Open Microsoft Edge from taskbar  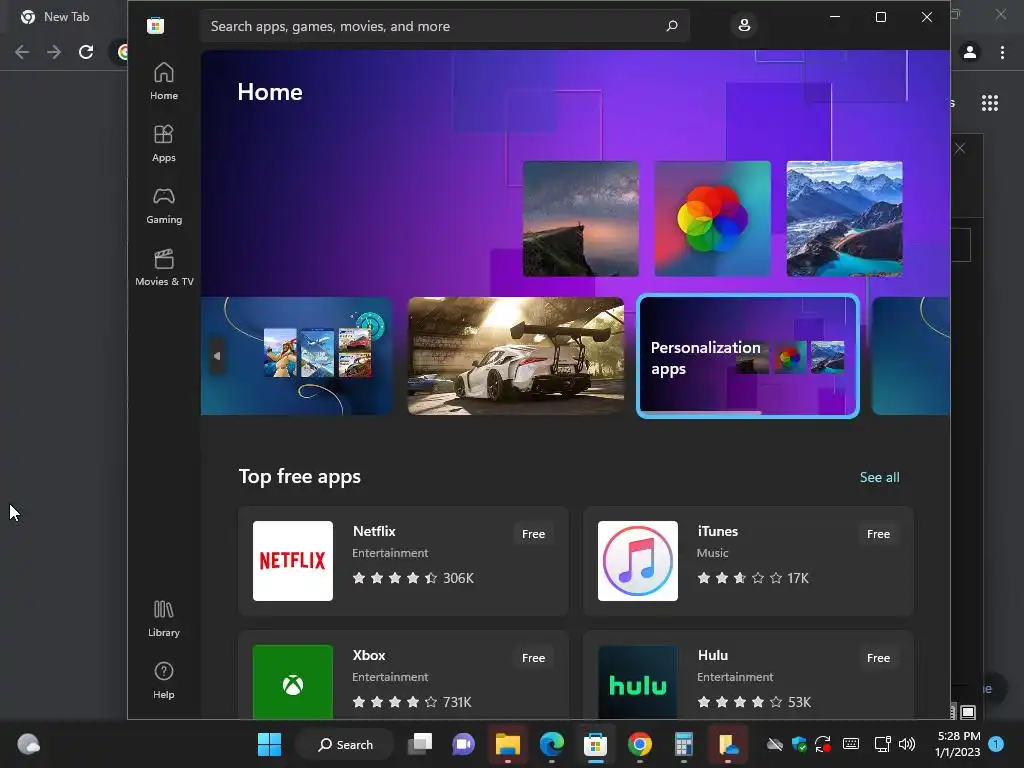[x=552, y=744]
